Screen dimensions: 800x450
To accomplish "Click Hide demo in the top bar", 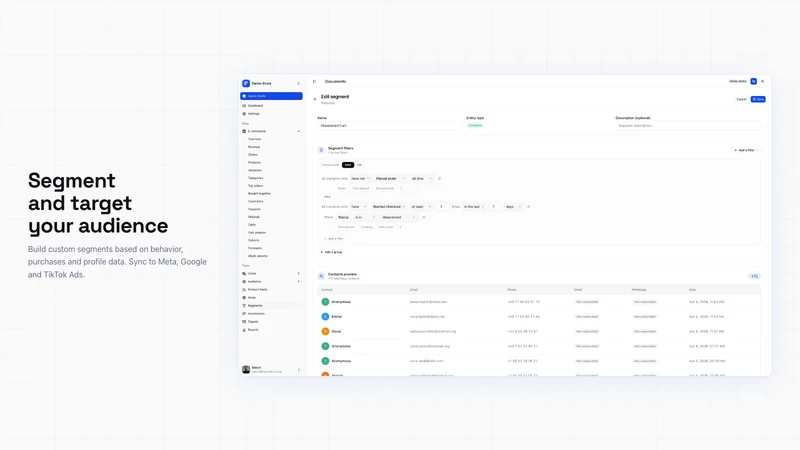I will pos(738,82).
